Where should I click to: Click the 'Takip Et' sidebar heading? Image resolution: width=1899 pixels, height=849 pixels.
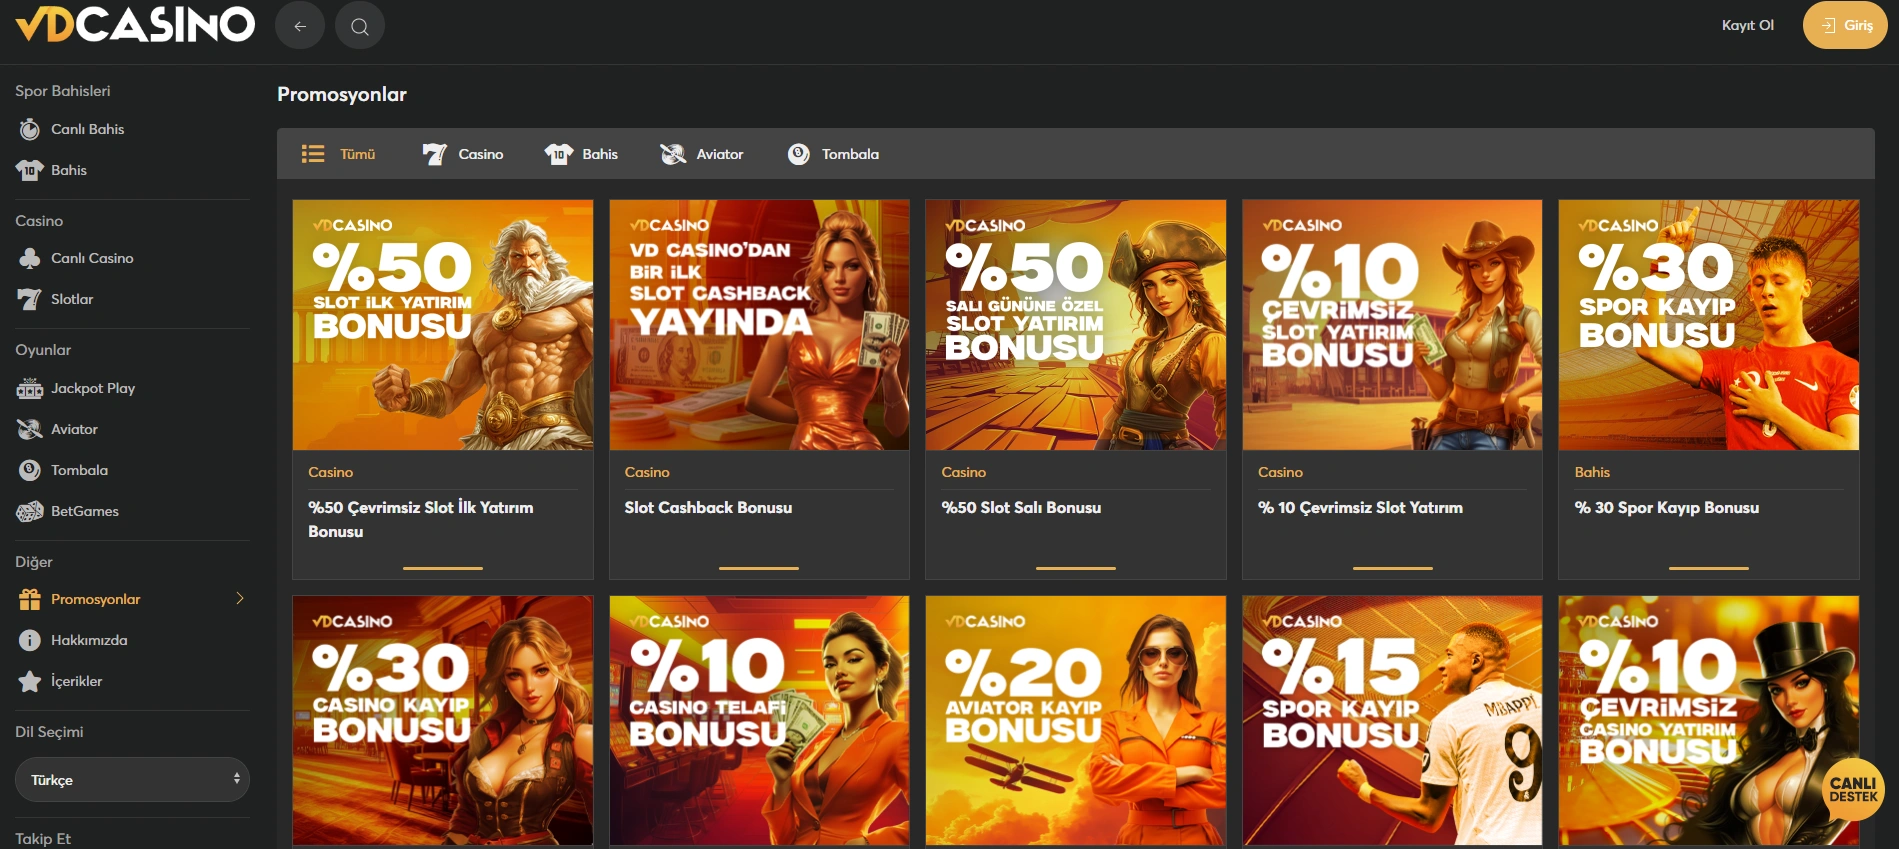pyautogui.click(x=43, y=838)
